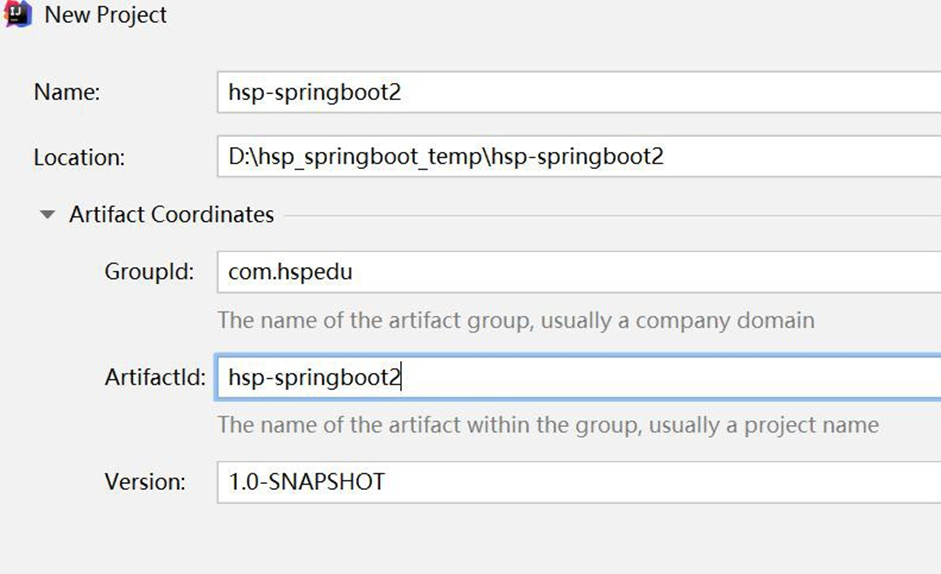The width and height of the screenshot is (941, 574).
Task: Click the D: drive letter in Location path
Action: (x=236, y=157)
